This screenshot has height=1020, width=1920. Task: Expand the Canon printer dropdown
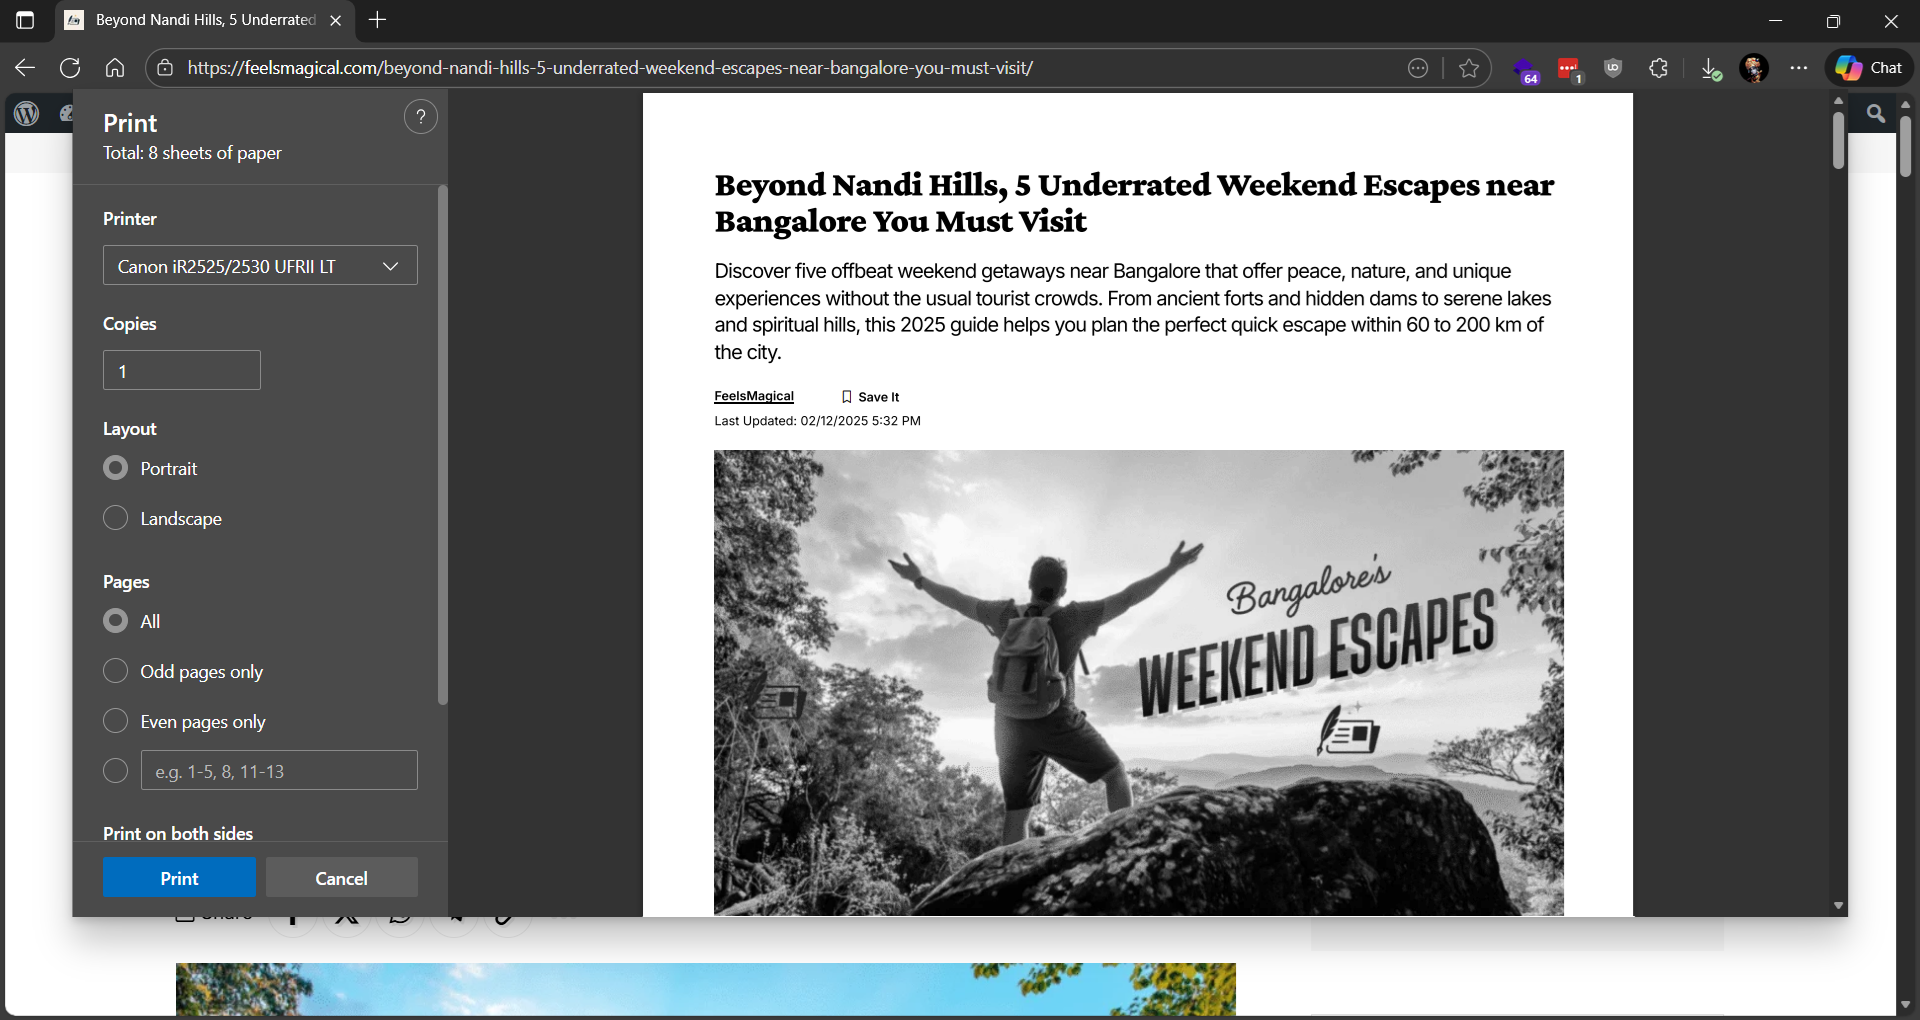(x=260, y=266)
